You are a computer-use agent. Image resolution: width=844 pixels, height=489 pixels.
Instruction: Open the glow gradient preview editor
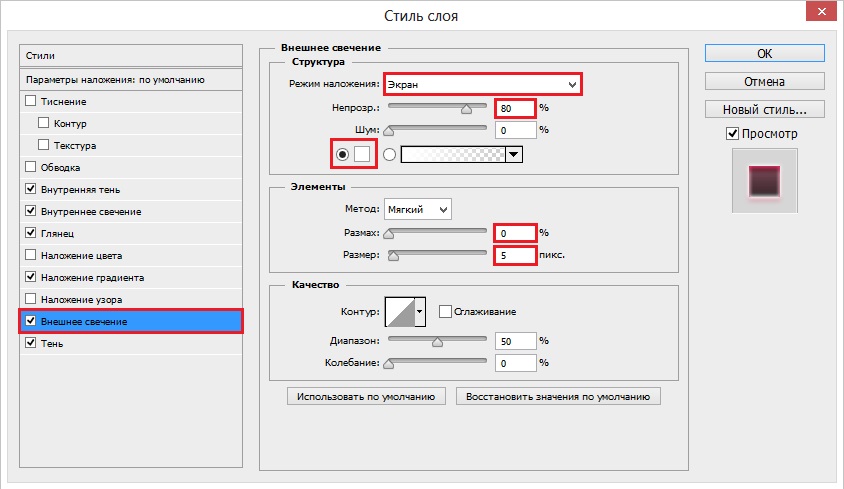[453, 155]
